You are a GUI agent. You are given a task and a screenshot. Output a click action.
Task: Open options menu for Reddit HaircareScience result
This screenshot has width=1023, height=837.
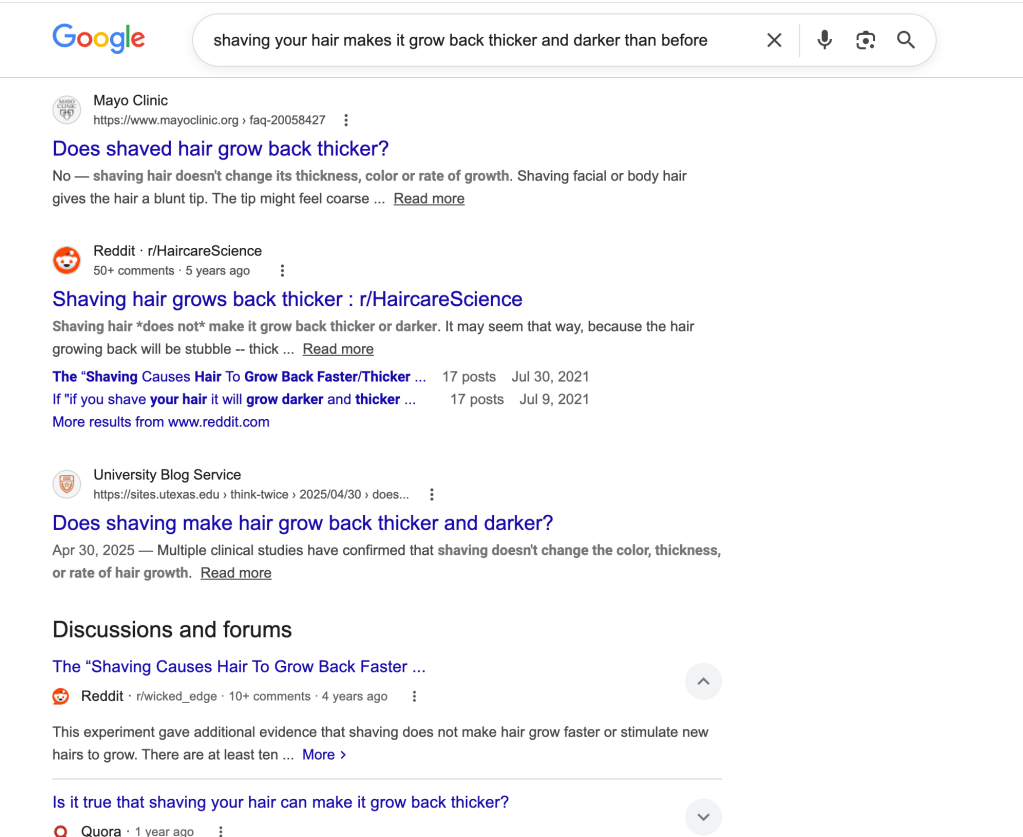[x=282, y=271]
